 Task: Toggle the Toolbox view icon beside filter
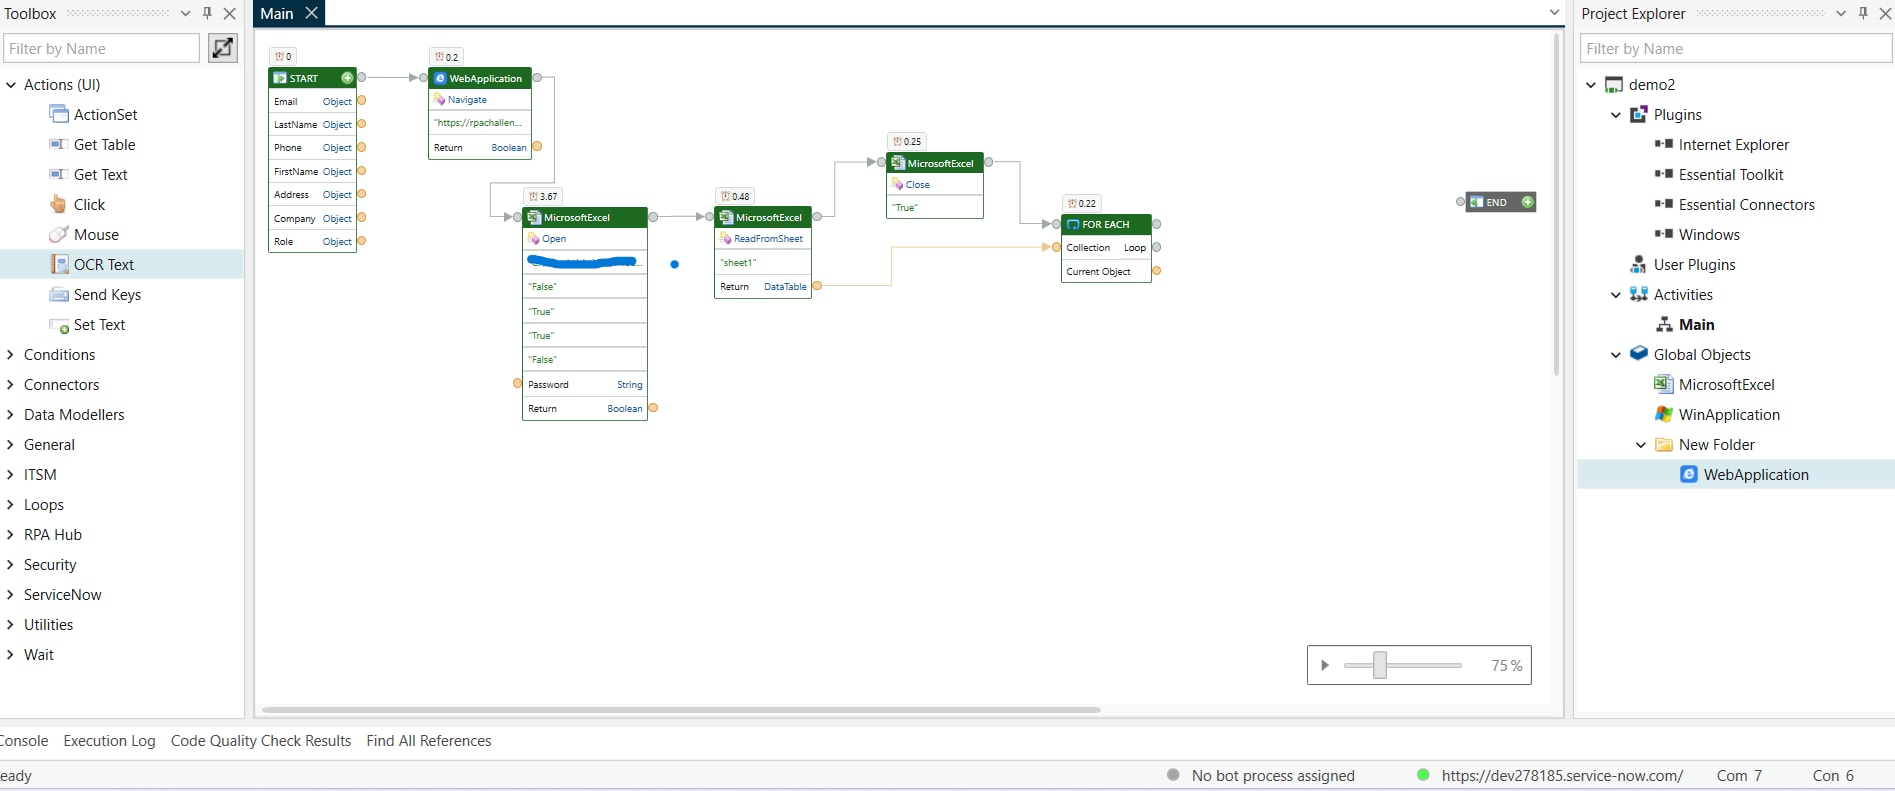tap(222, 48)
